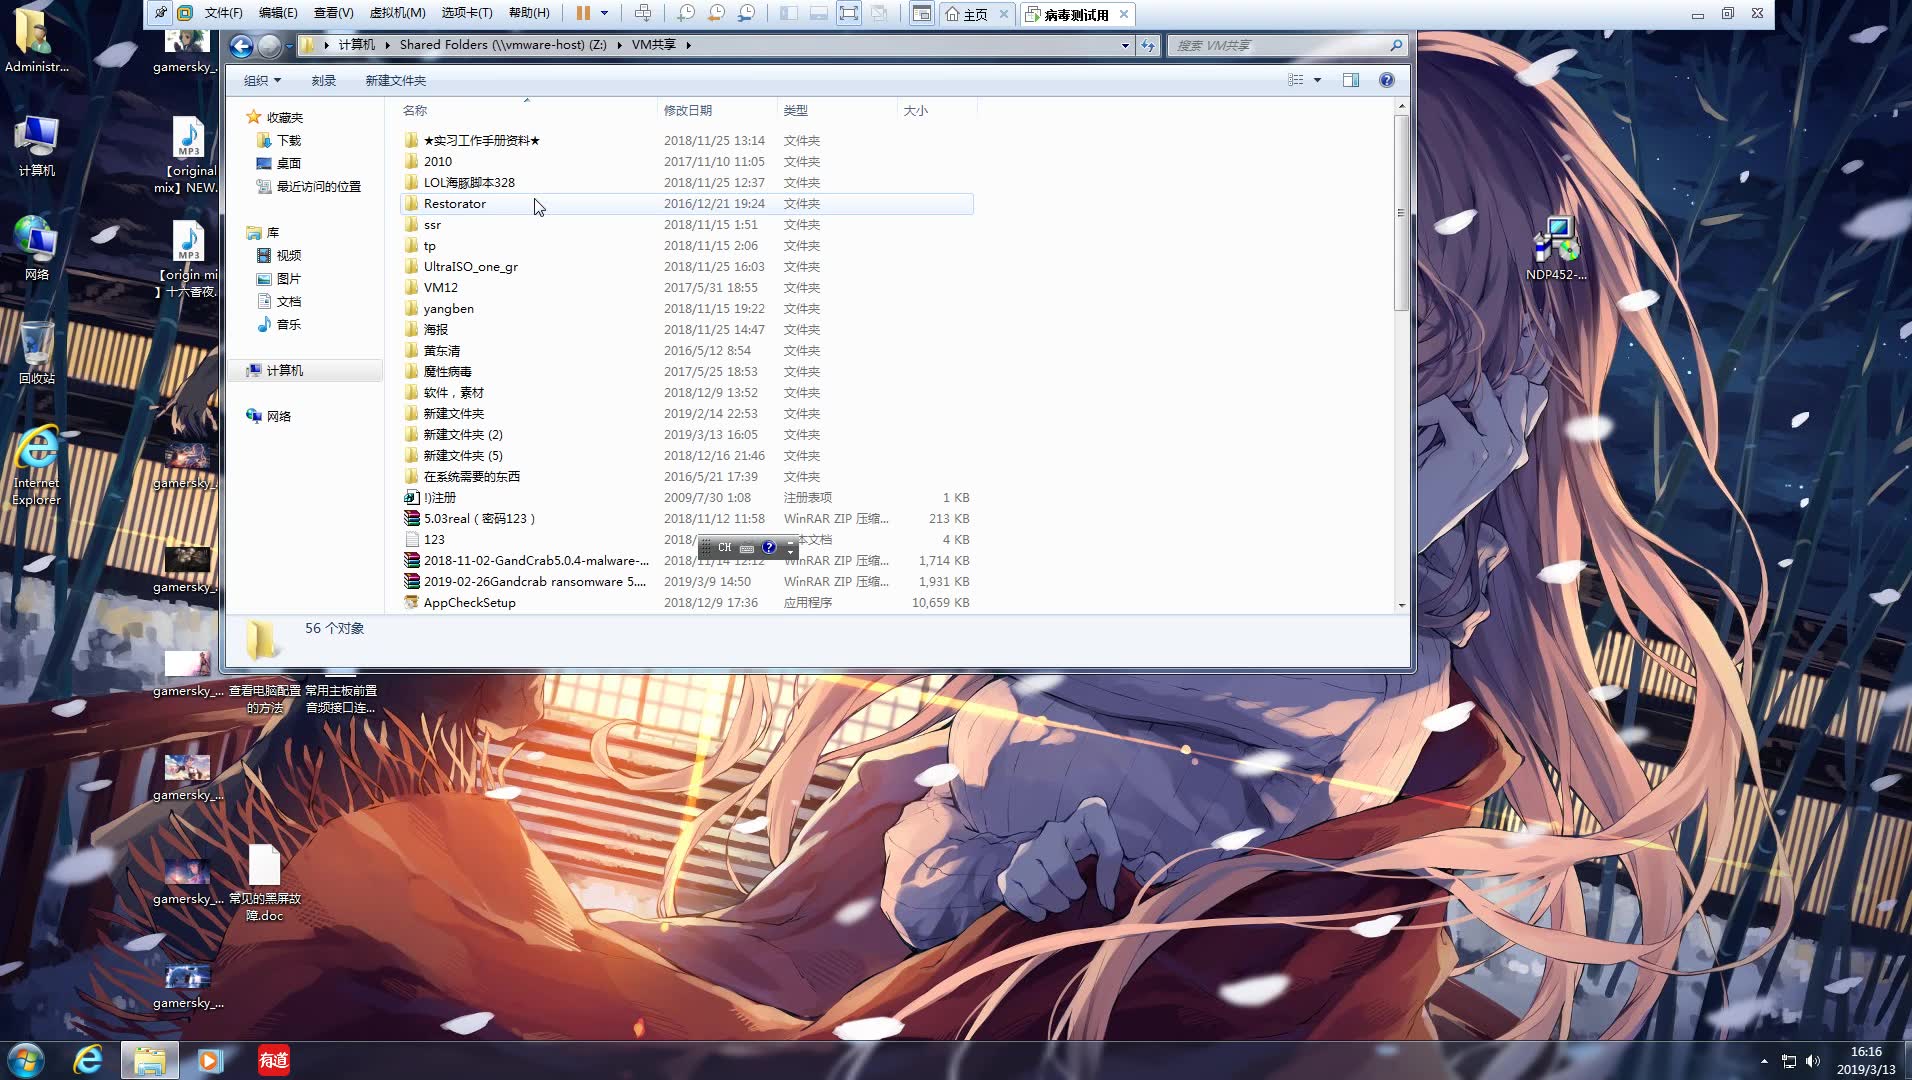Open the 组织 dropdown menu

click(x=263, y=80)
